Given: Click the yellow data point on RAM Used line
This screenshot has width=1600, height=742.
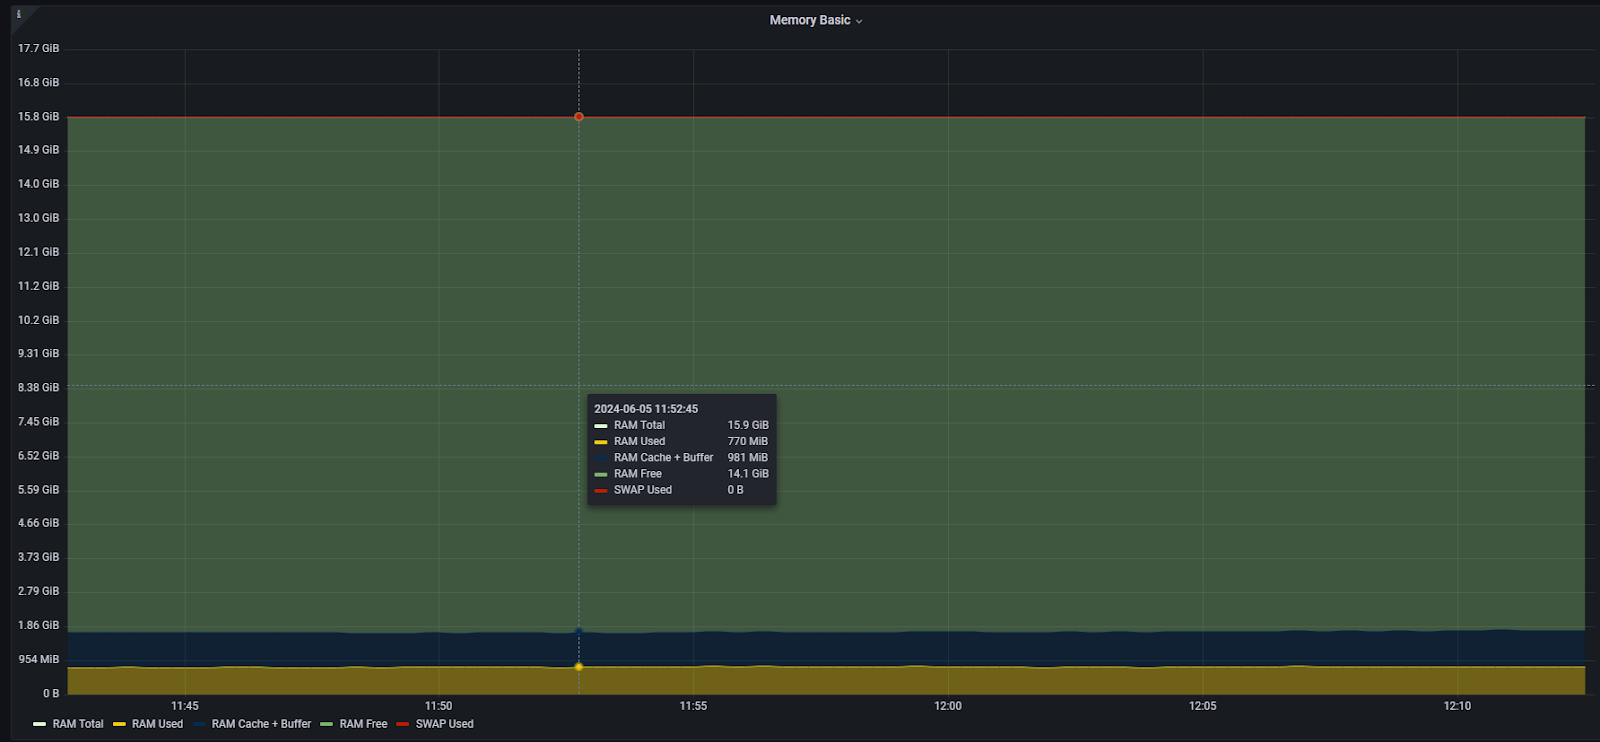Looking at the screenshot, I should 579,667.
